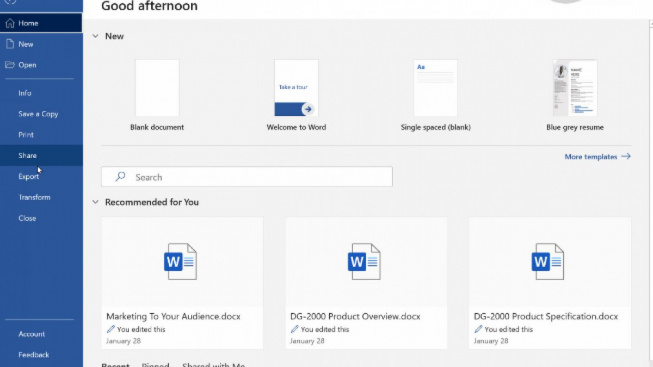Click the Home icon in sidebar
The width and height of the screenshot is (653, 367).
[10, 23]
